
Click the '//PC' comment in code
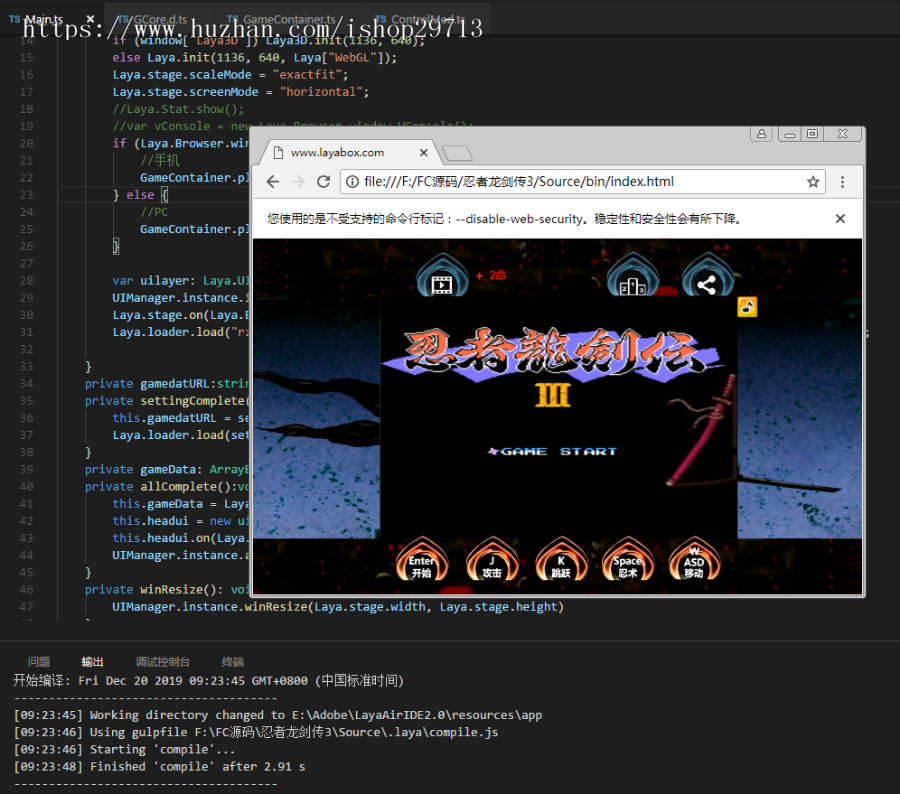click(154, 212)
